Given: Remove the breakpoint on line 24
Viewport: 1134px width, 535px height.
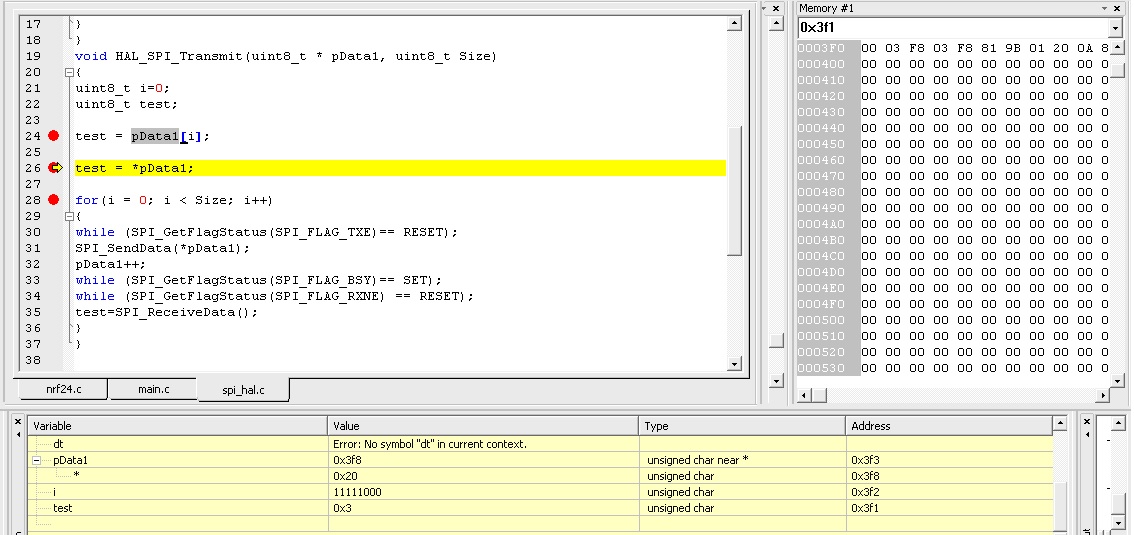Looking at the screenshot, I should (54, 136).
